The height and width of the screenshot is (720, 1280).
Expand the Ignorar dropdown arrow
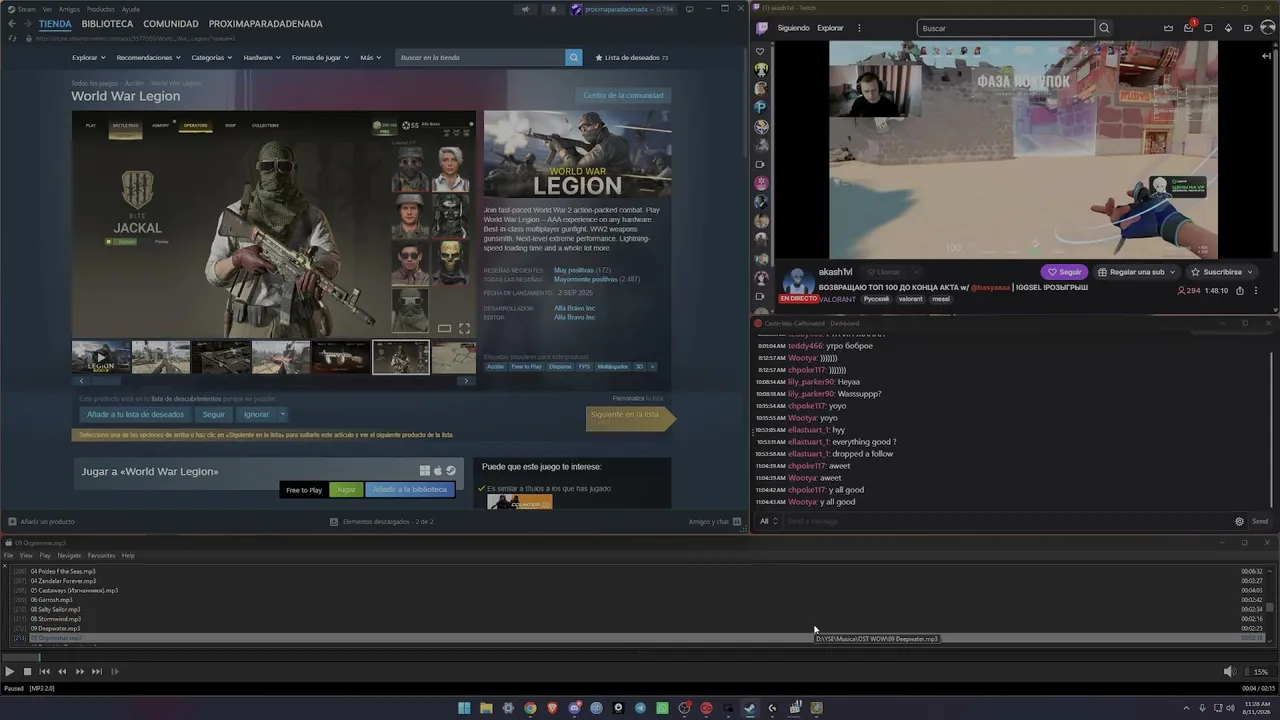point(283,414)
